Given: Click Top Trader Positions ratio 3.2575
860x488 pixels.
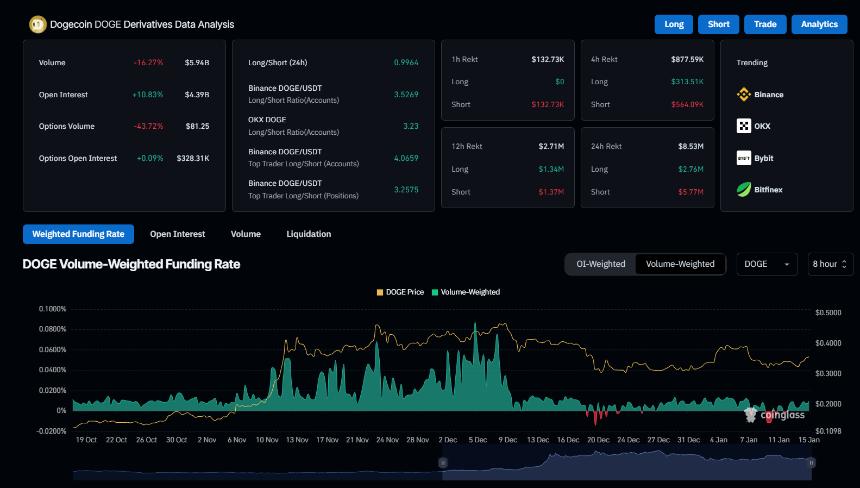Looking at the screenshot, I should pos(406,190).
